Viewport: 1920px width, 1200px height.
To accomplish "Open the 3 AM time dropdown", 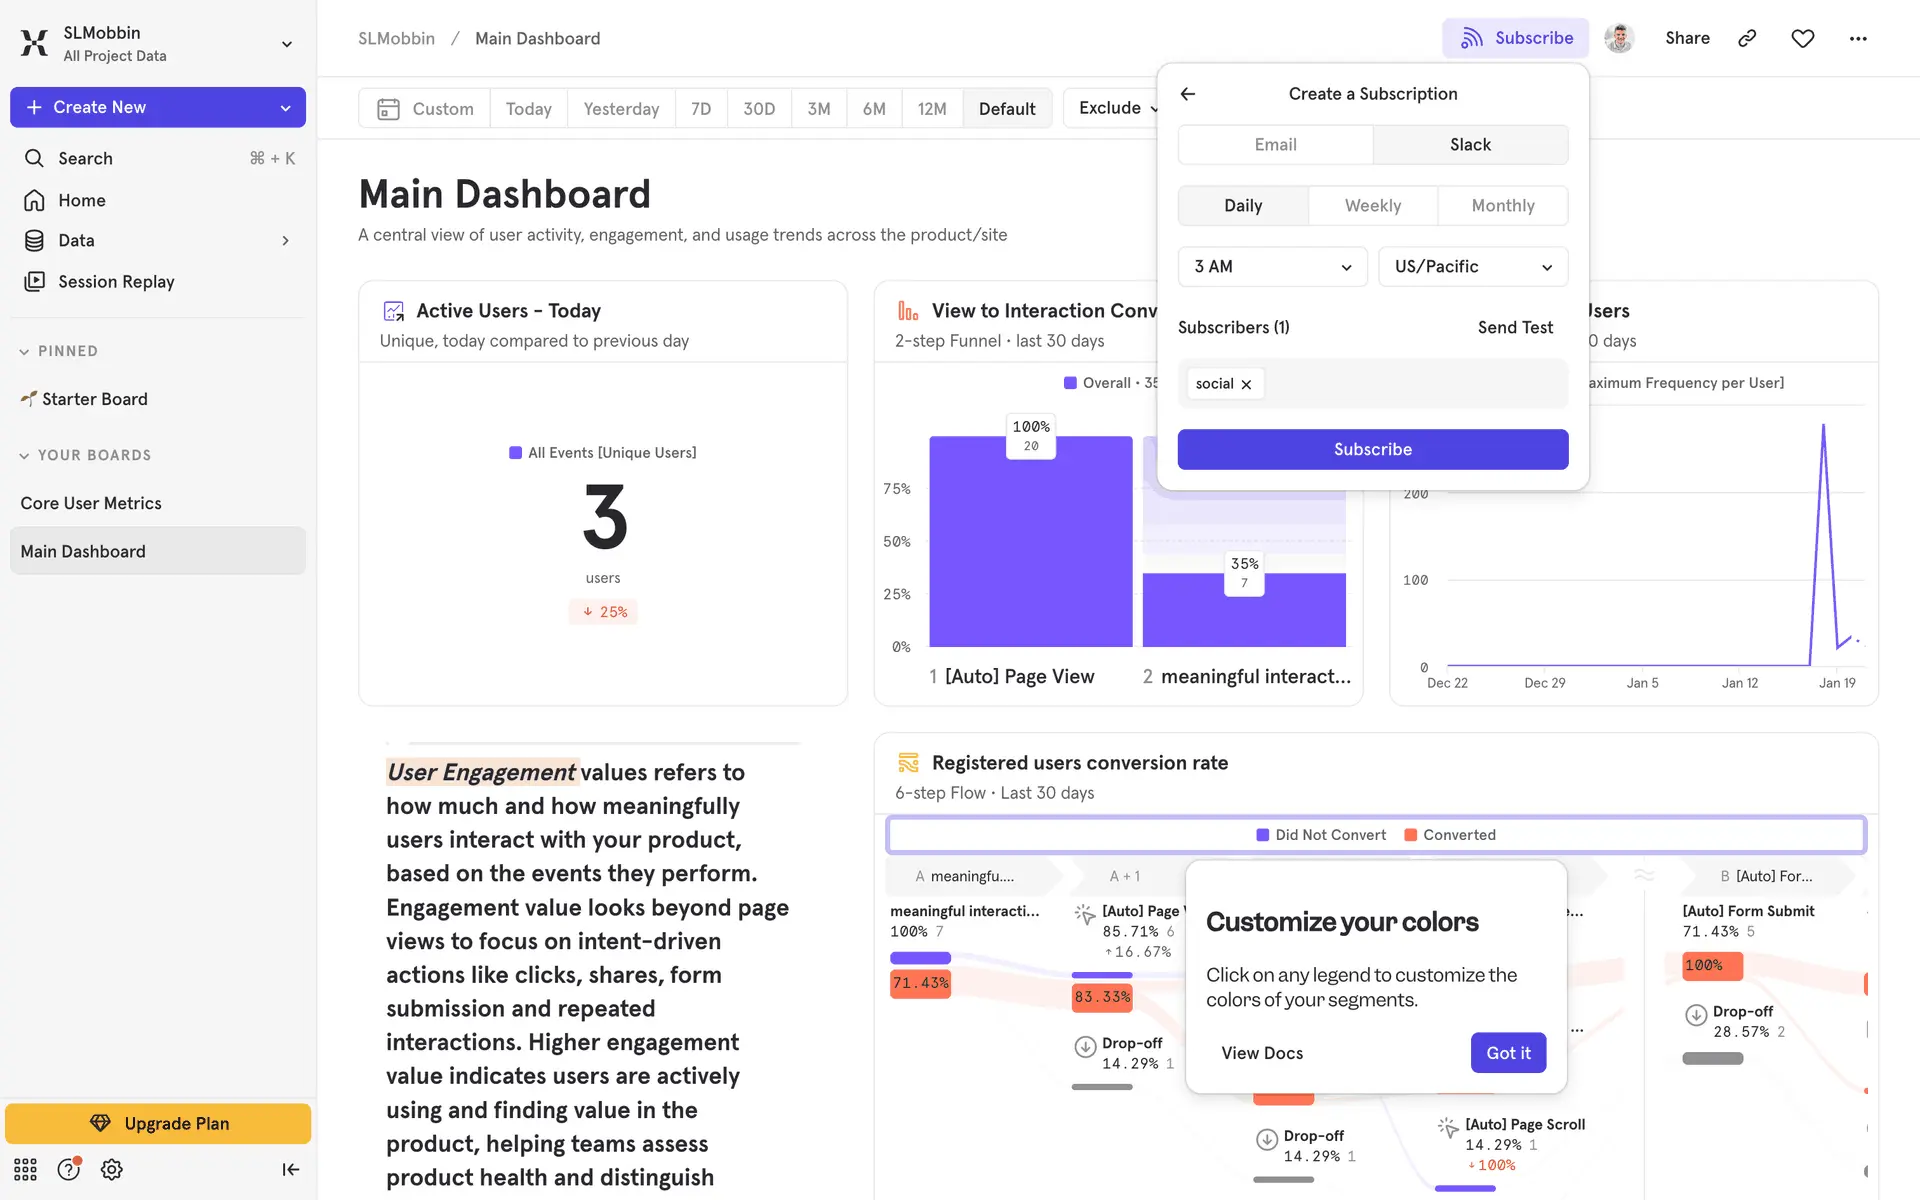I will pyautogui.click(x=1272, y=267).
